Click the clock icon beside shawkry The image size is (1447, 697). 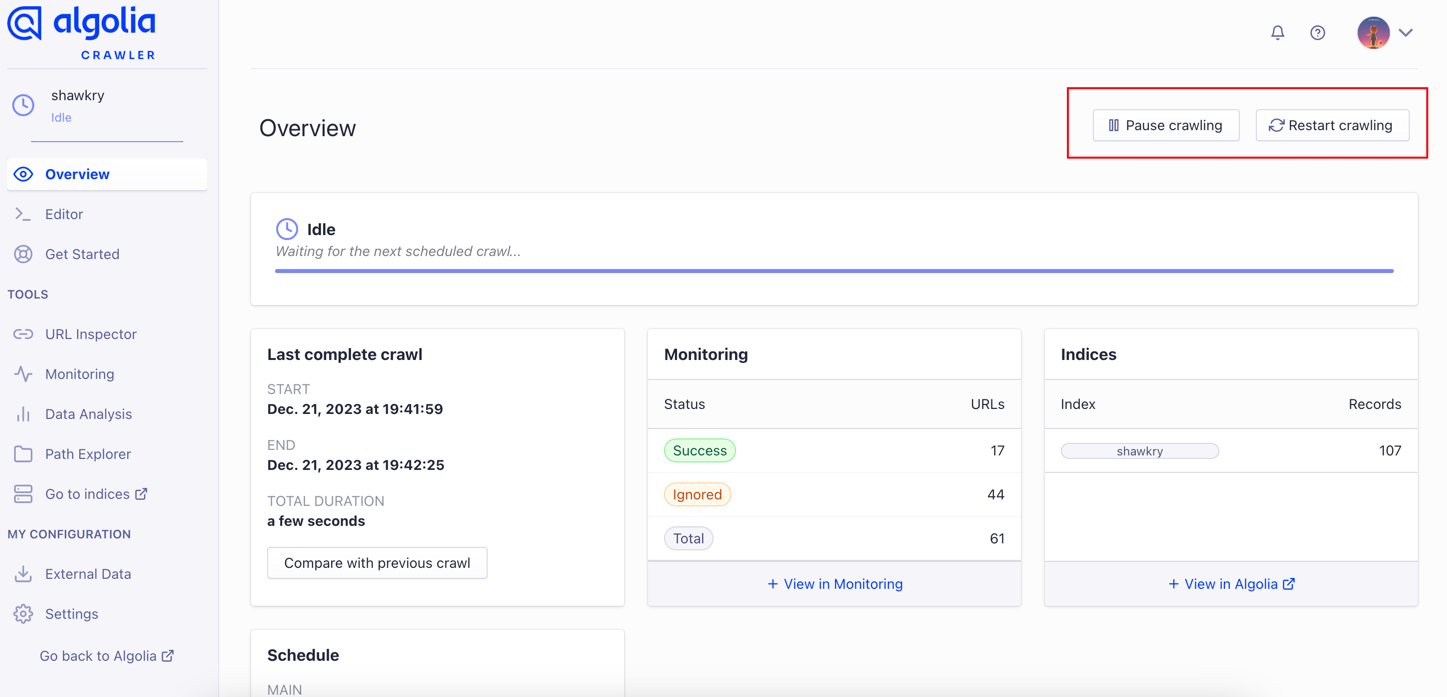pos(23,105)
